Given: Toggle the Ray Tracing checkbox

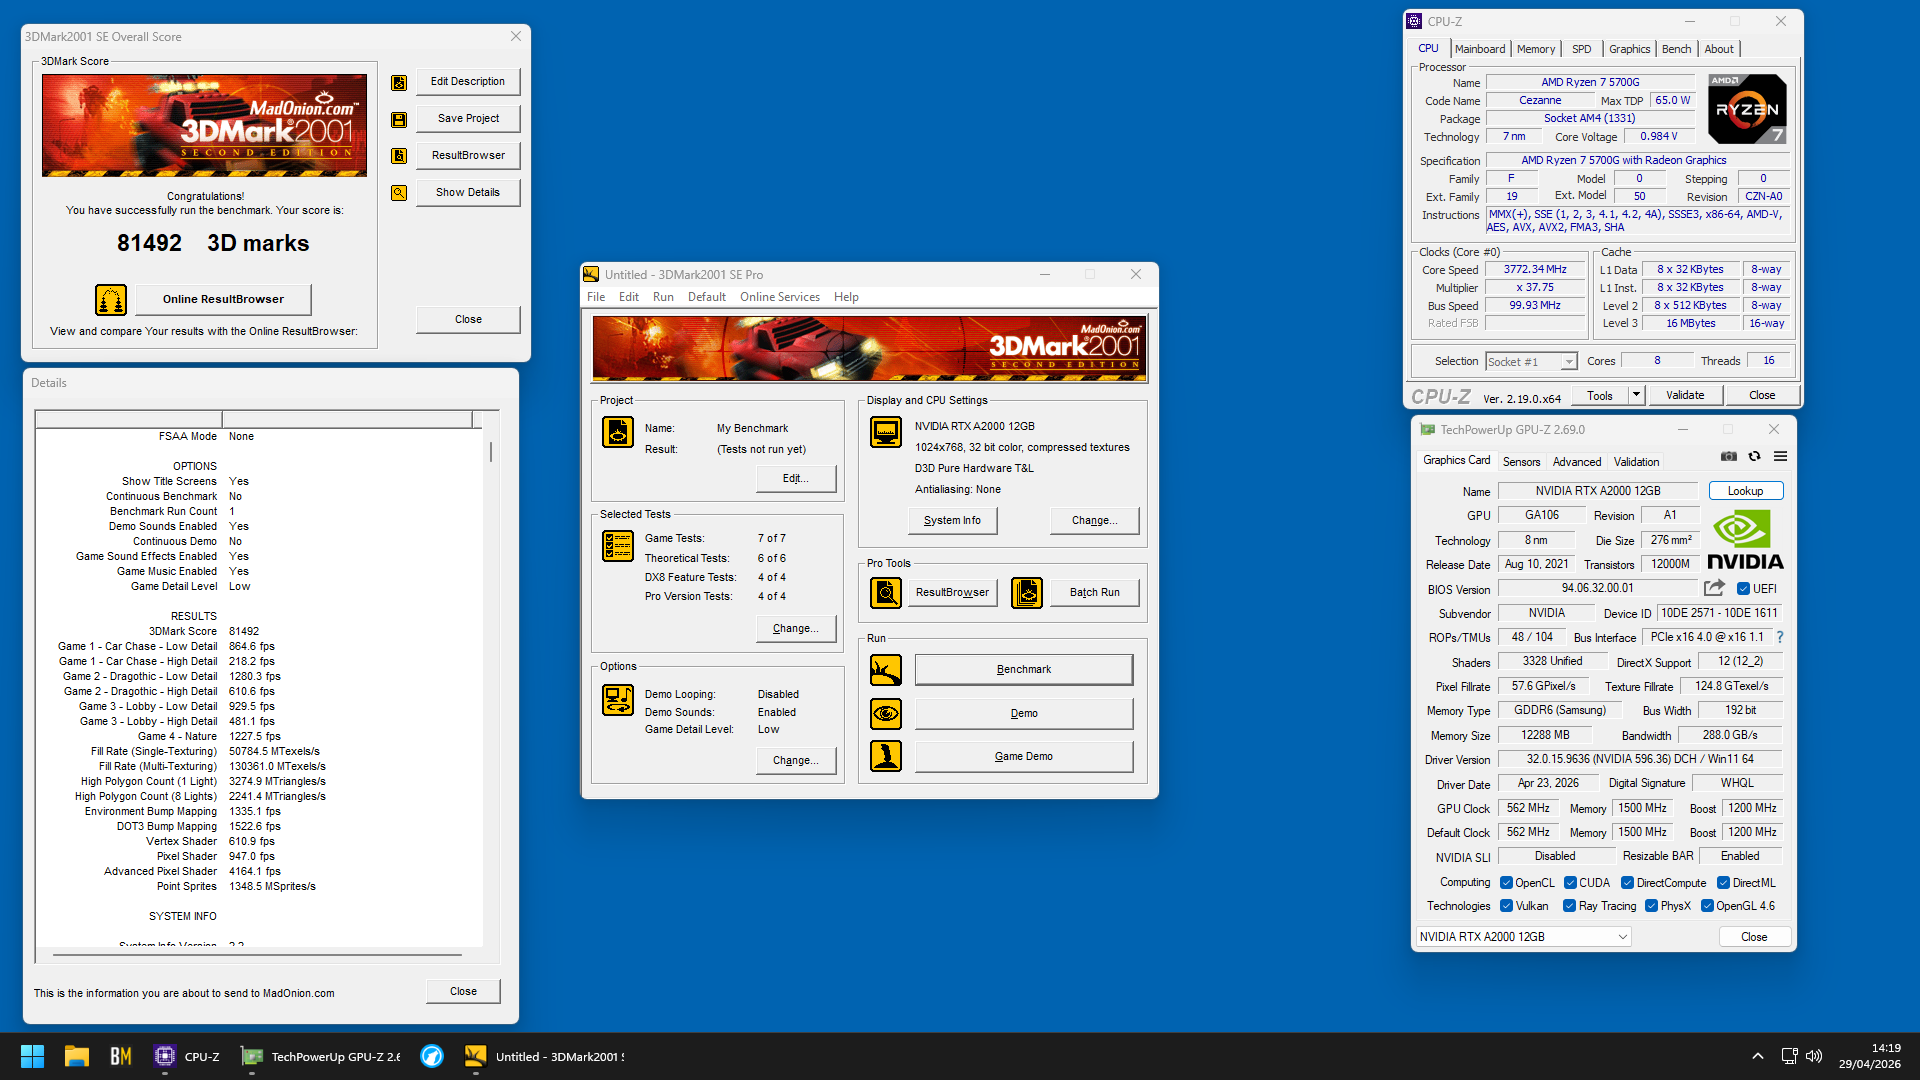Looking at the screenshot, I should [1570, 906].
